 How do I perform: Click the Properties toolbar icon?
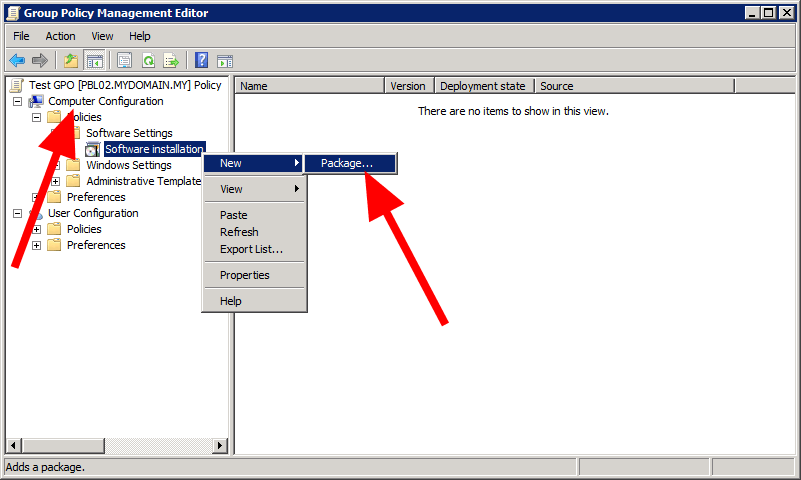125,61
